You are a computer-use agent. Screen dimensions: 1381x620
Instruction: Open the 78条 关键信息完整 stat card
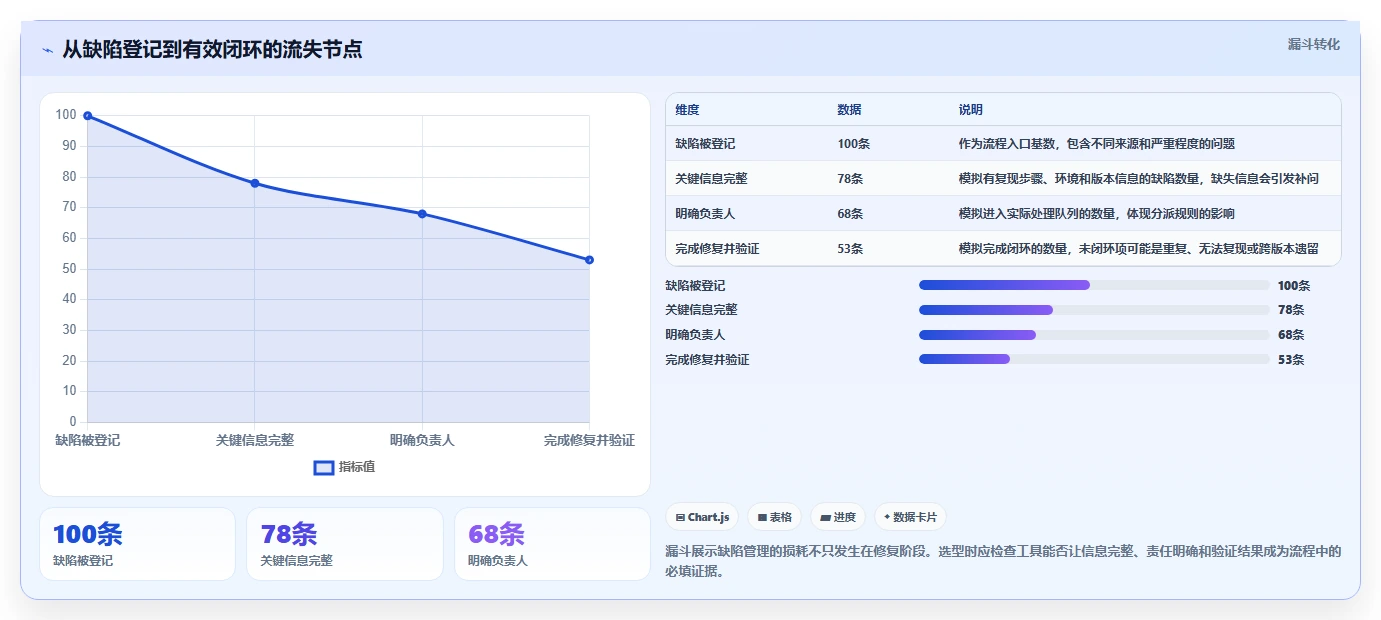pyautogui.click(x=345, y=544)
